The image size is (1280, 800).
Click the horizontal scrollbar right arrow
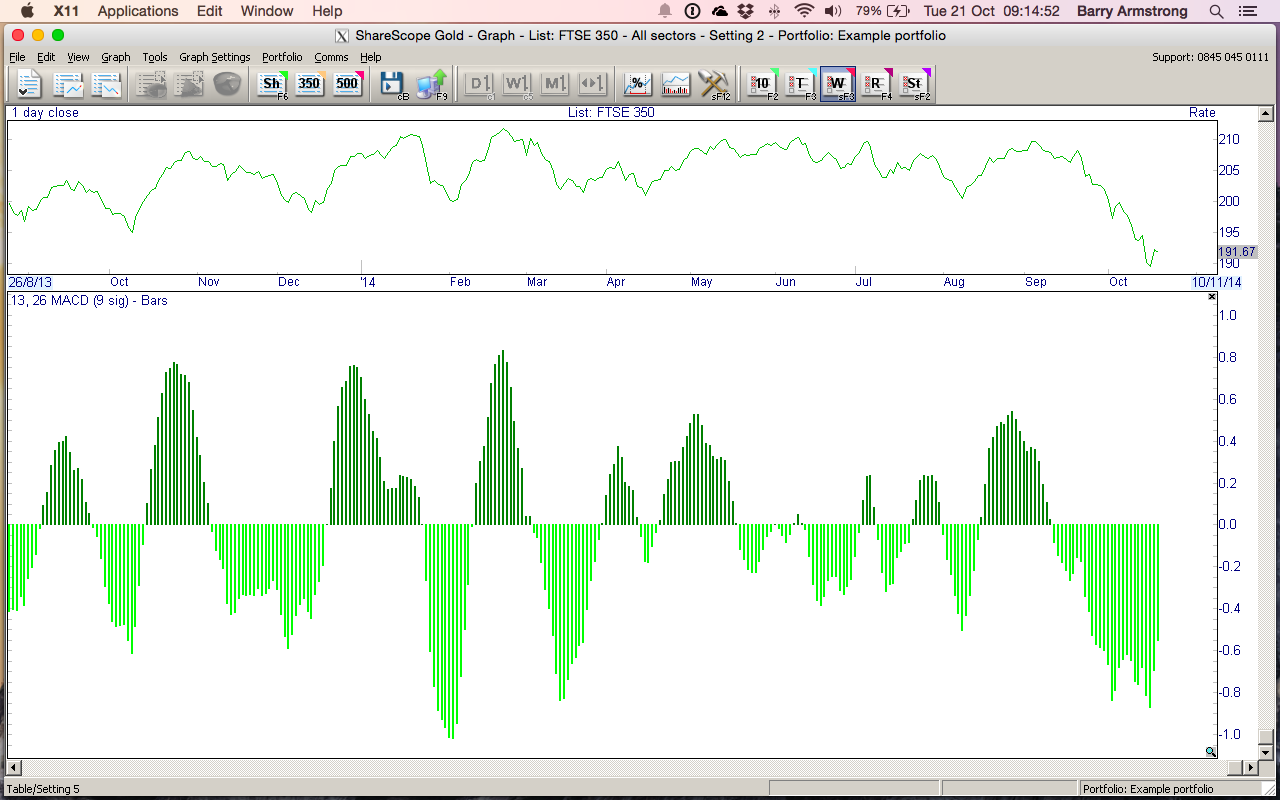pos(1250,767)
